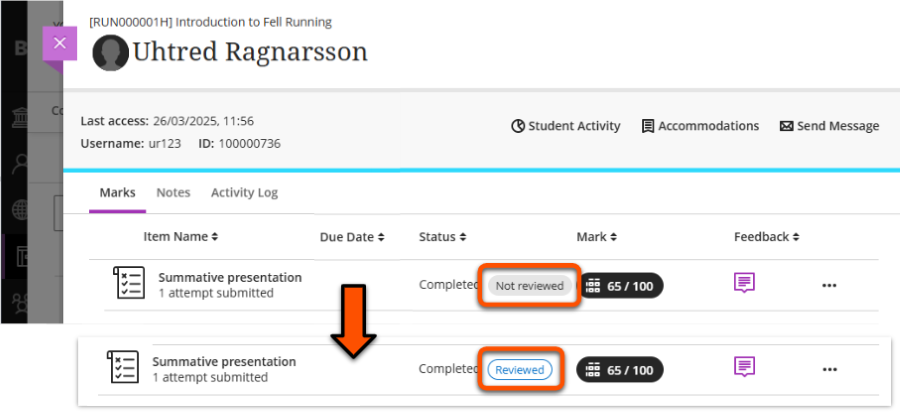The image size is (900, 413).
Task: Switch to the Notes tab
Action: [173, 192]
